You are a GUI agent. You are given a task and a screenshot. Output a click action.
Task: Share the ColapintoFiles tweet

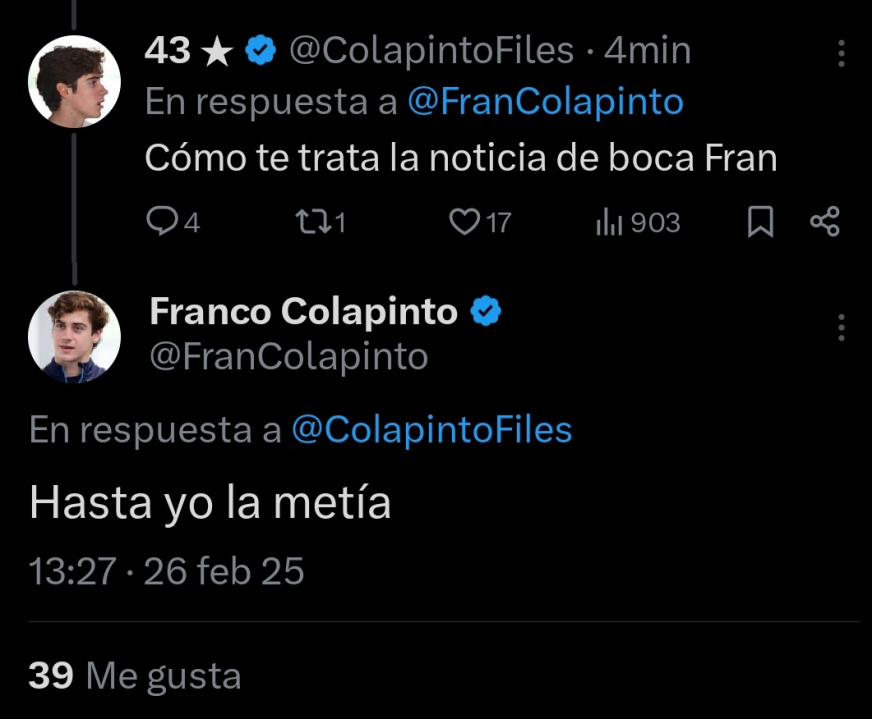click(824, 222)
